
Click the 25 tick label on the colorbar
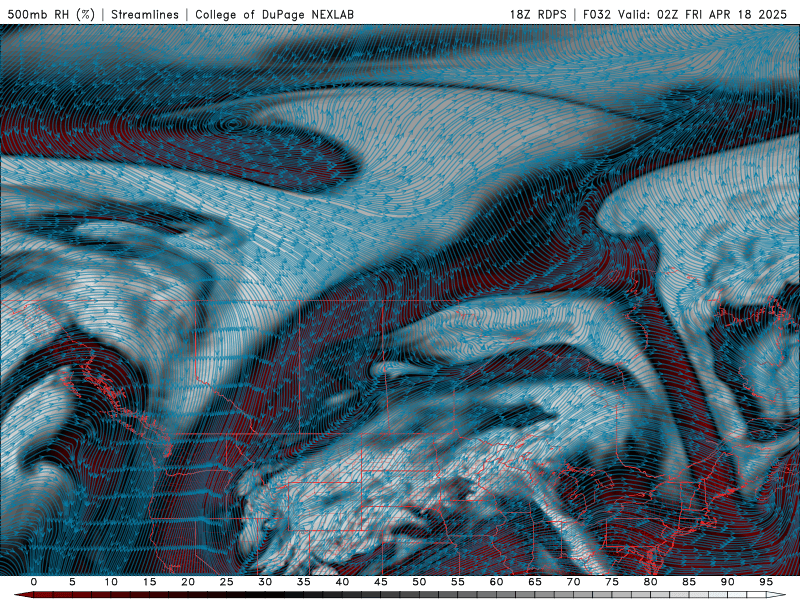pyautogui.click(x=227, y=582)
